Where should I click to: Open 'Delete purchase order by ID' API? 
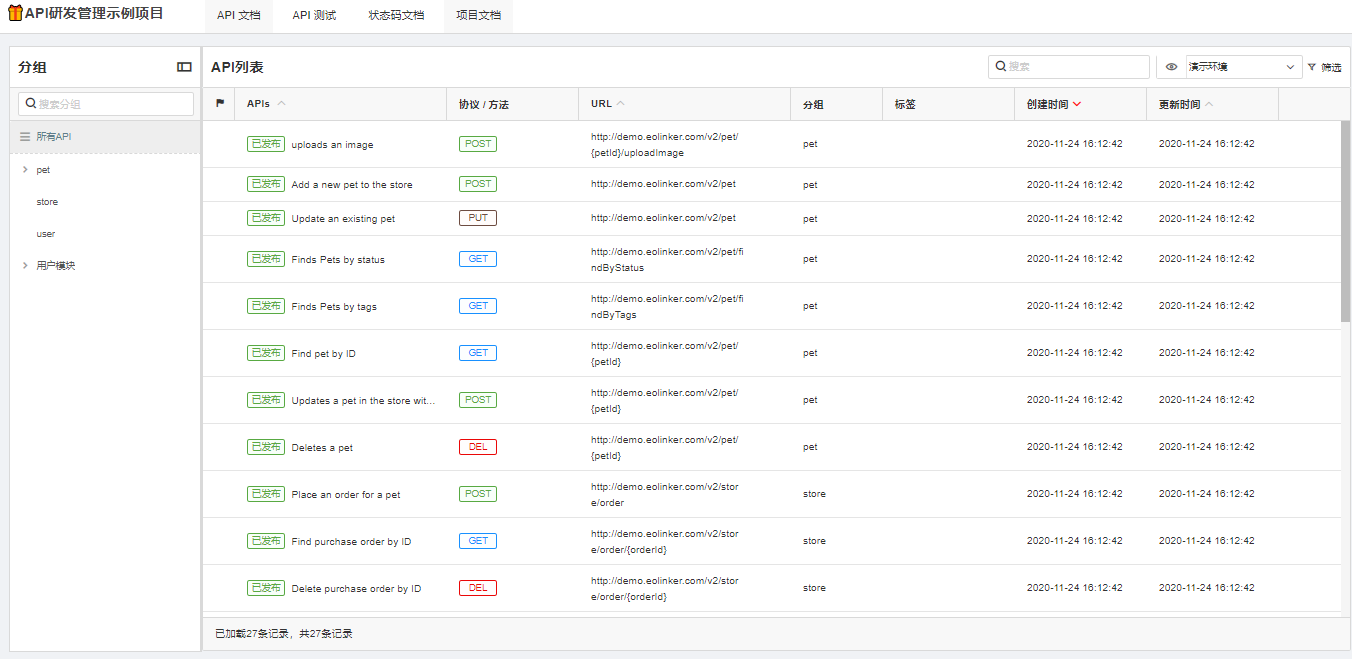pyautogui.click(x=356, y=589)
